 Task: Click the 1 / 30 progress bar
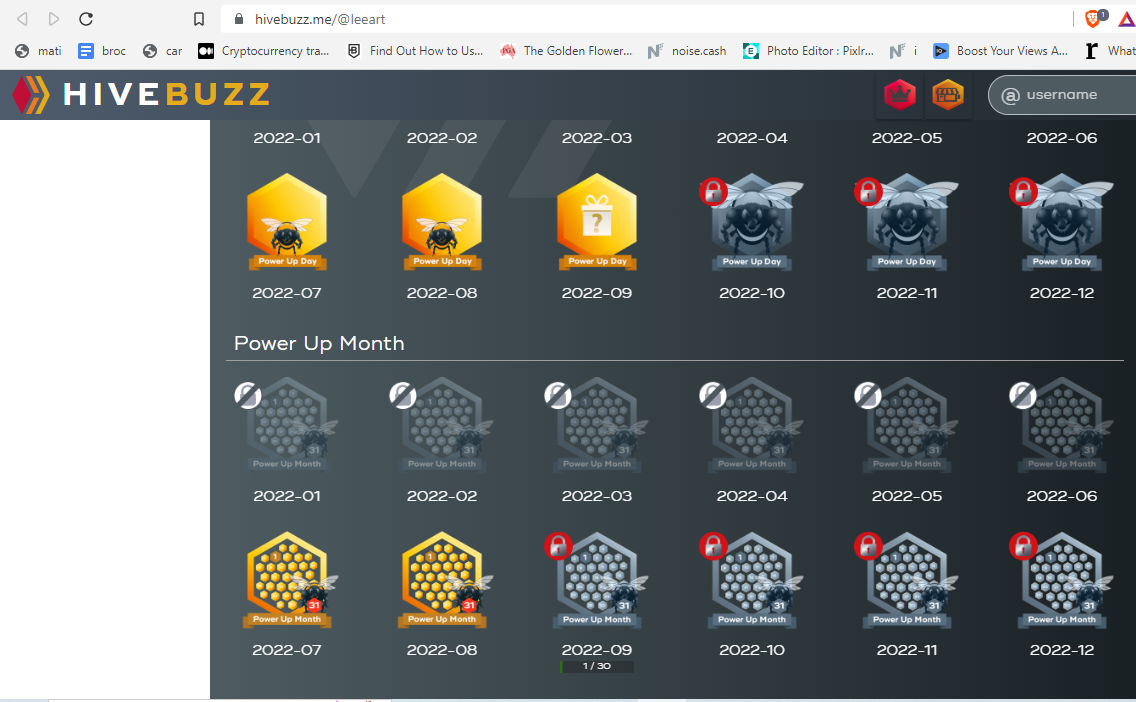tap(597, 667)
